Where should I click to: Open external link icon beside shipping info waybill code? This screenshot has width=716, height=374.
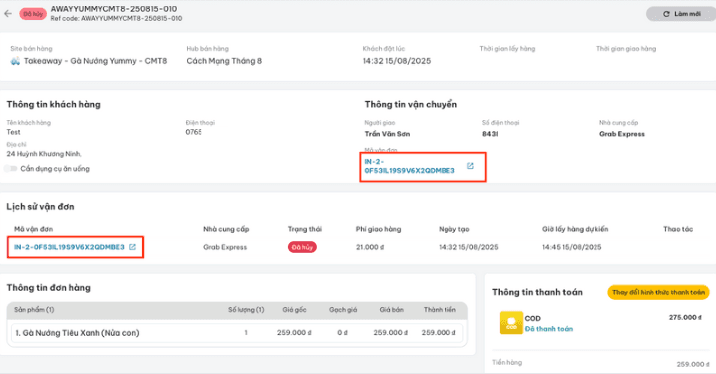coord(470,166)
